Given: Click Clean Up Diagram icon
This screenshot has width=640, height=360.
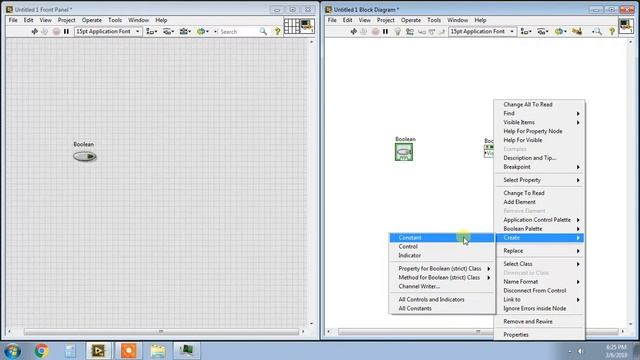Looking at the screenshot, I should pos(577,31).
